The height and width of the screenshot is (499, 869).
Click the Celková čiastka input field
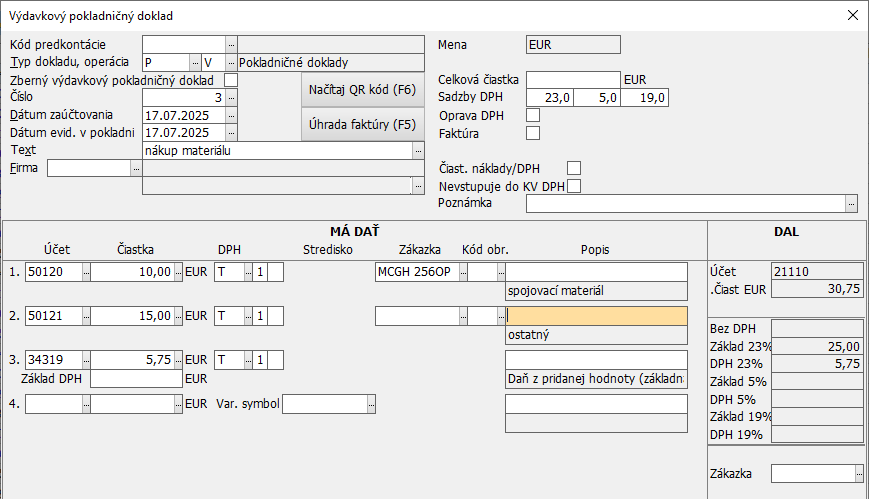[573, 80]
